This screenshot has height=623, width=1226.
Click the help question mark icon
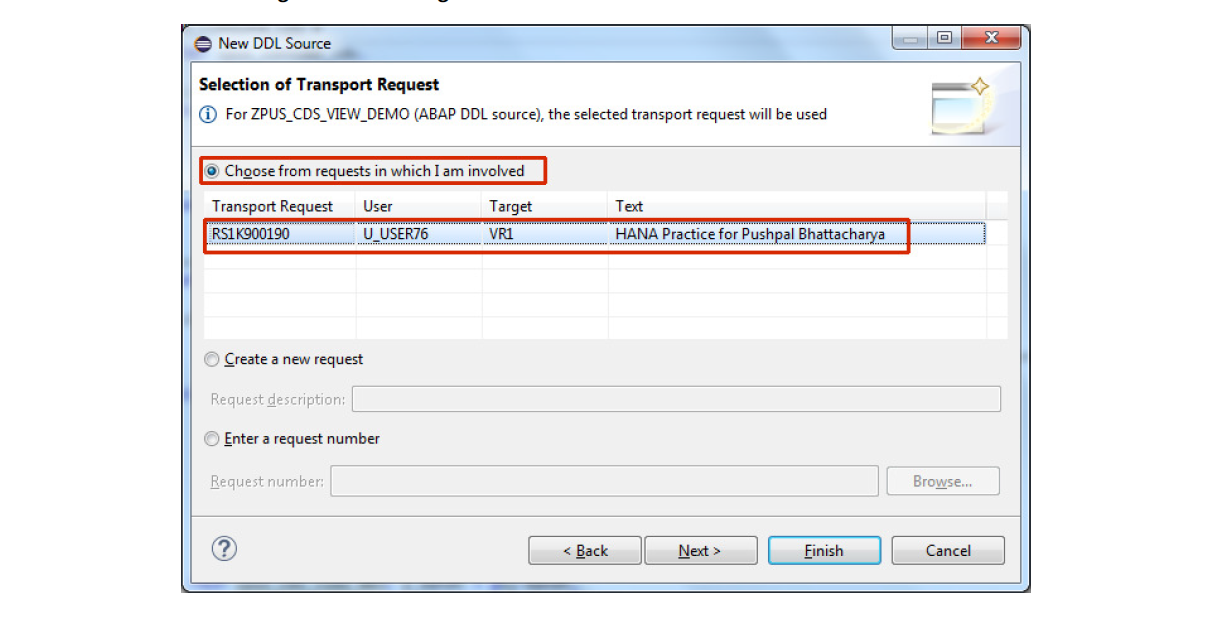(223, 549)
